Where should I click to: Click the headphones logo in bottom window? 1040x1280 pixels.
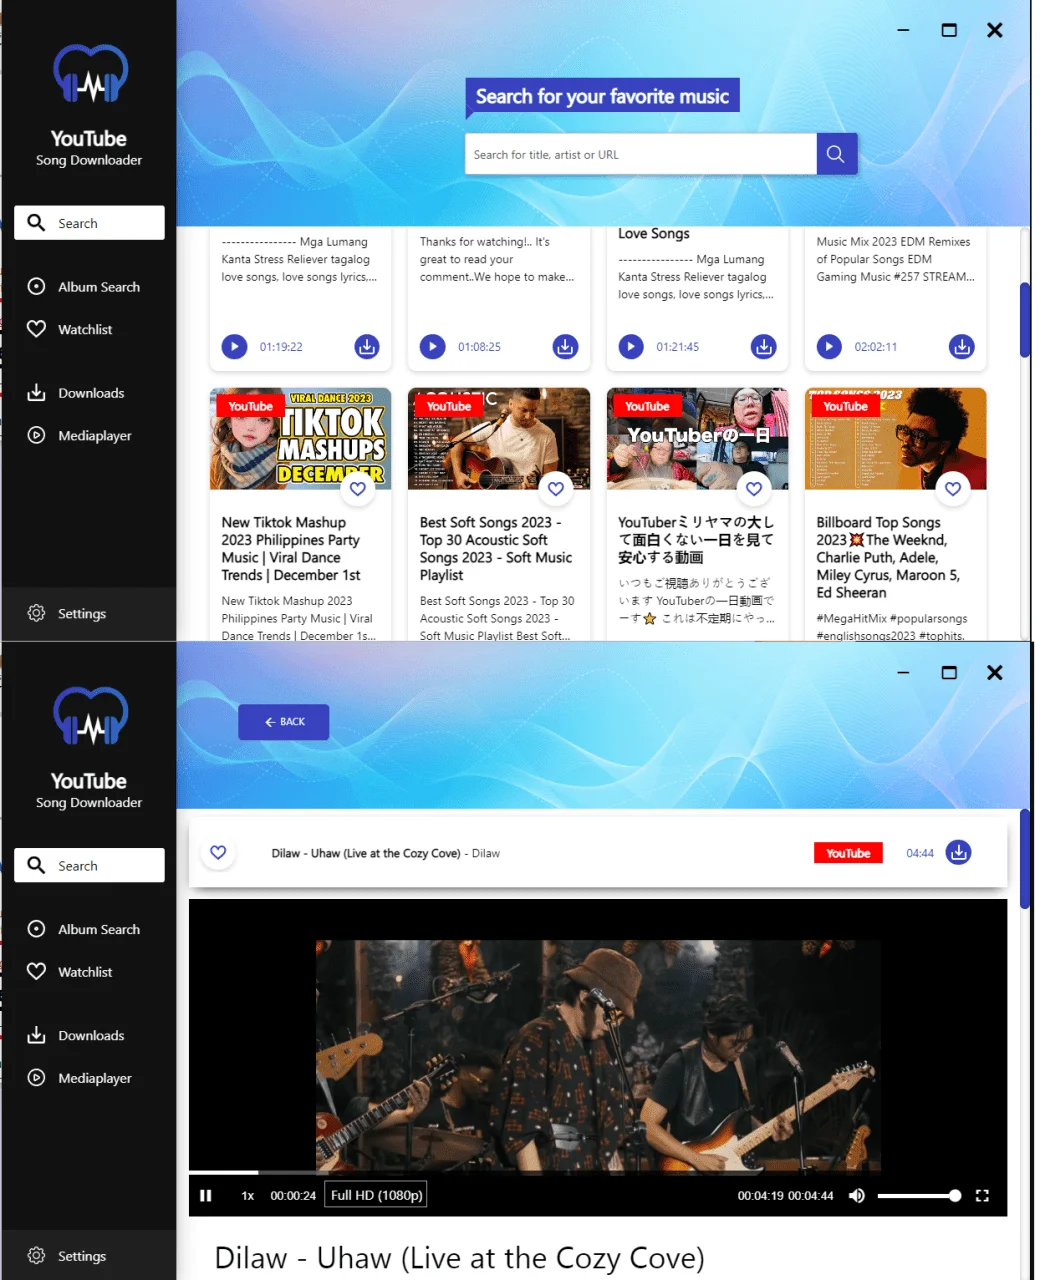(x=90, y=717)
